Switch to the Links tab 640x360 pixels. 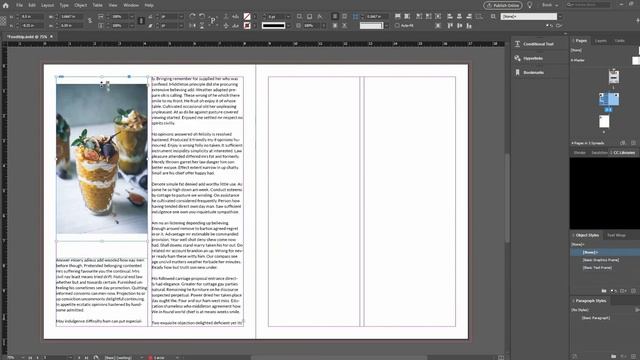pos(620,41)
